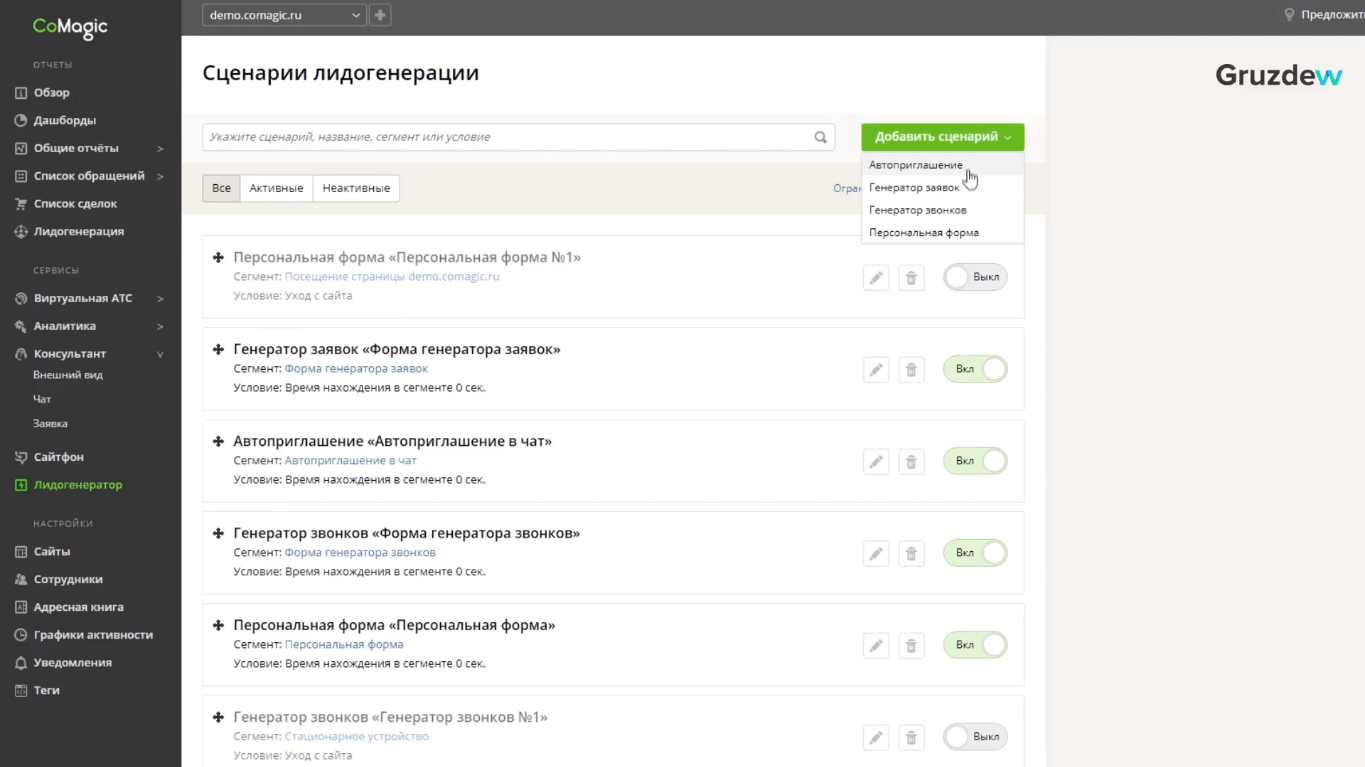Screen dimensions: 1365x767
Task: Select the Активные filter tab
Action: point(276,188)
